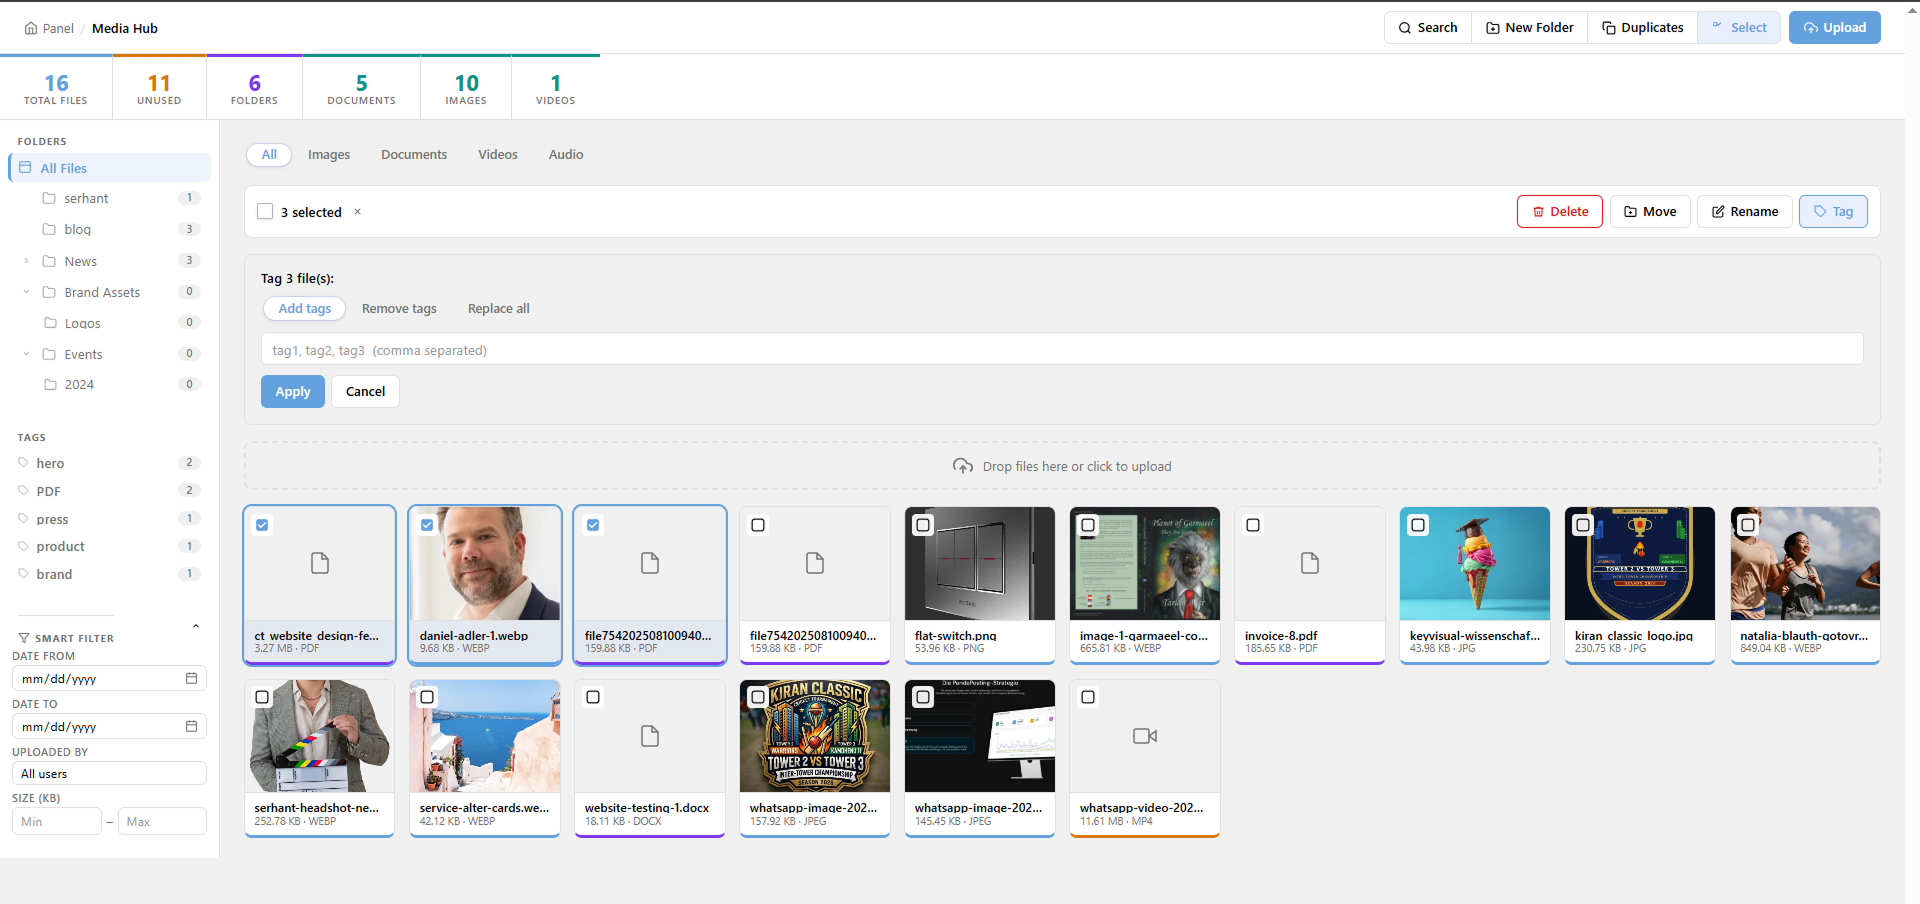
Task: Select the Replace all mode
Action: pyautogui.click(x=499, y=309)
